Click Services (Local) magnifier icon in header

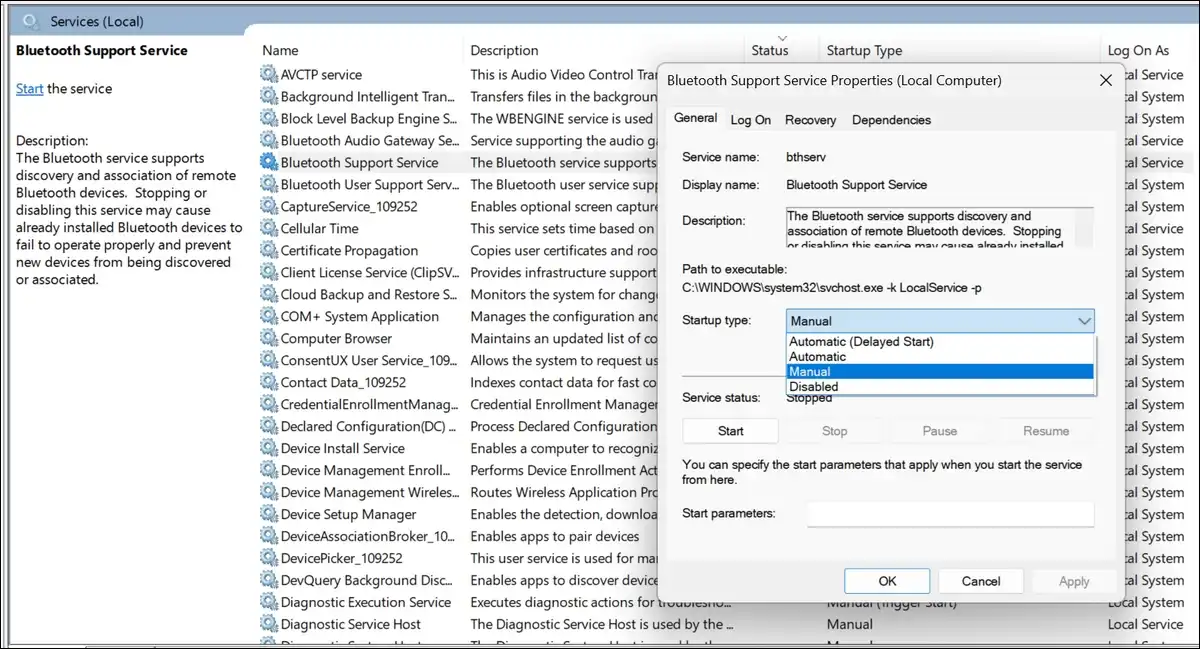pos(31,21)
